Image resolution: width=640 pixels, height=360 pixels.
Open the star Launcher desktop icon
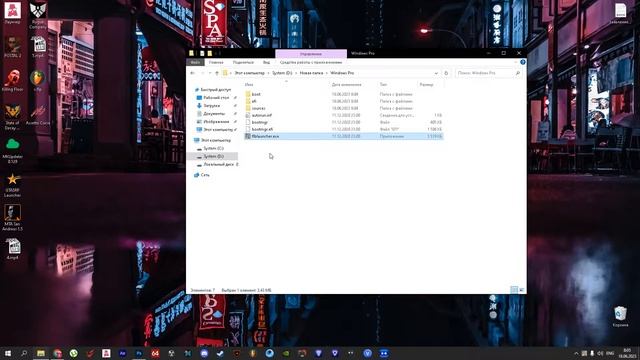[x=12, y=184]
